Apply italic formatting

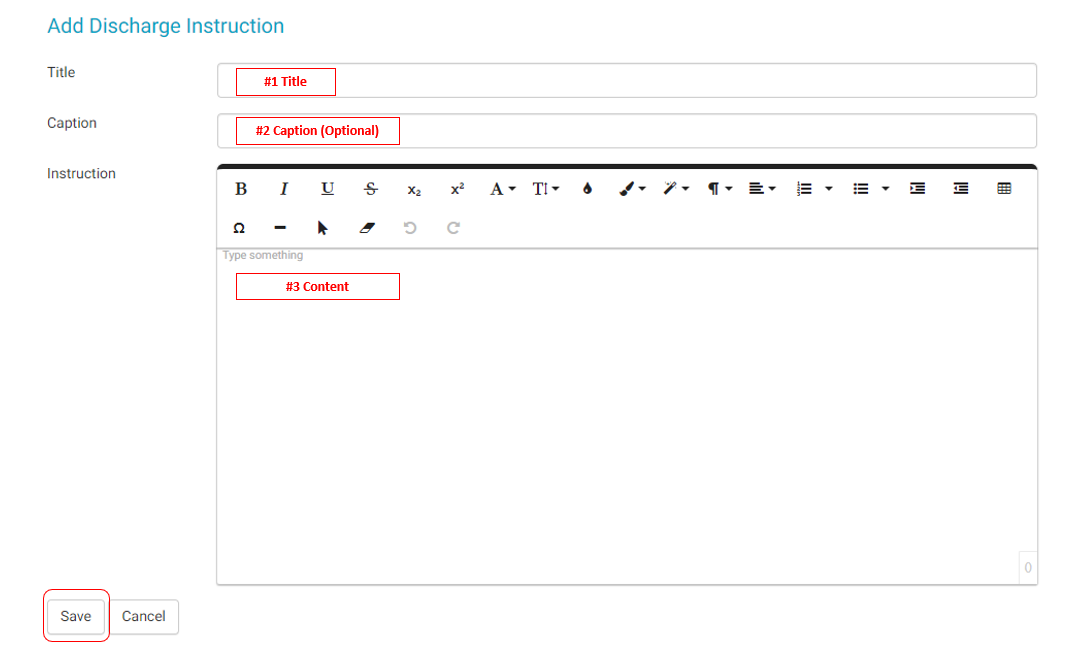coord(284,189)
